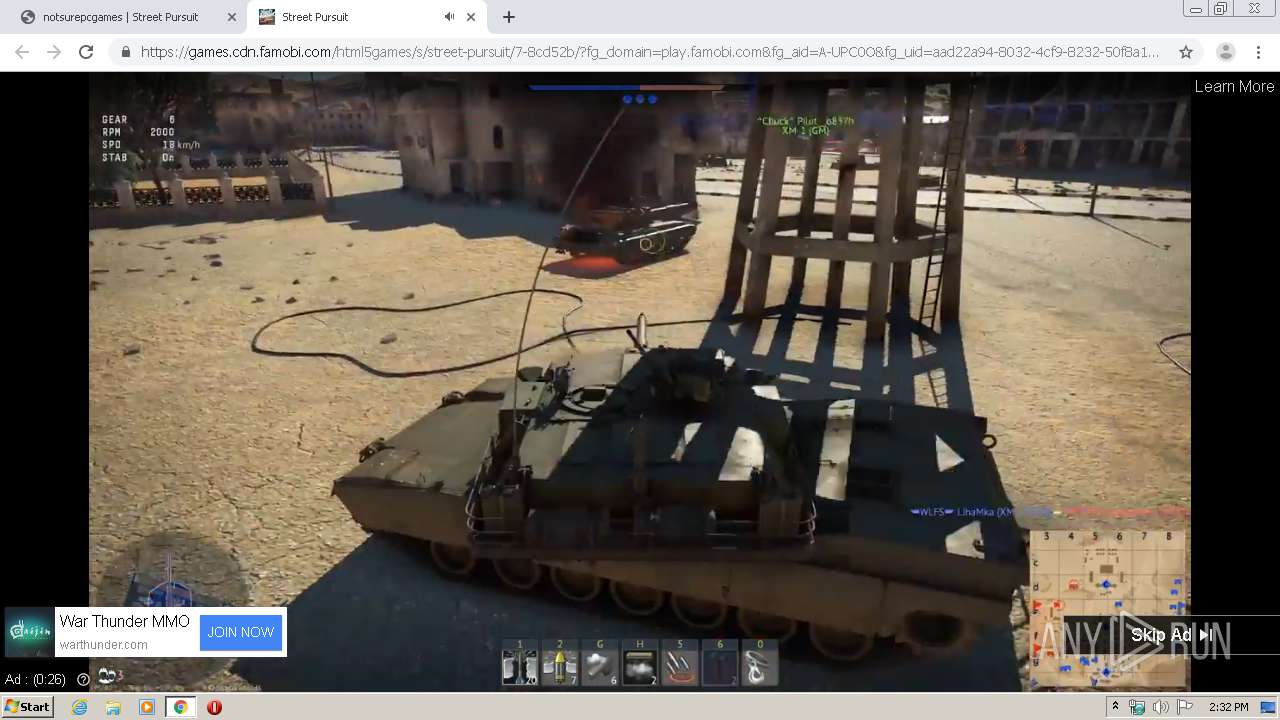Image resolution: width=1280 pixels, height=720 pixels.
Task: Click the ad video playback area
Action: [640, 380]
